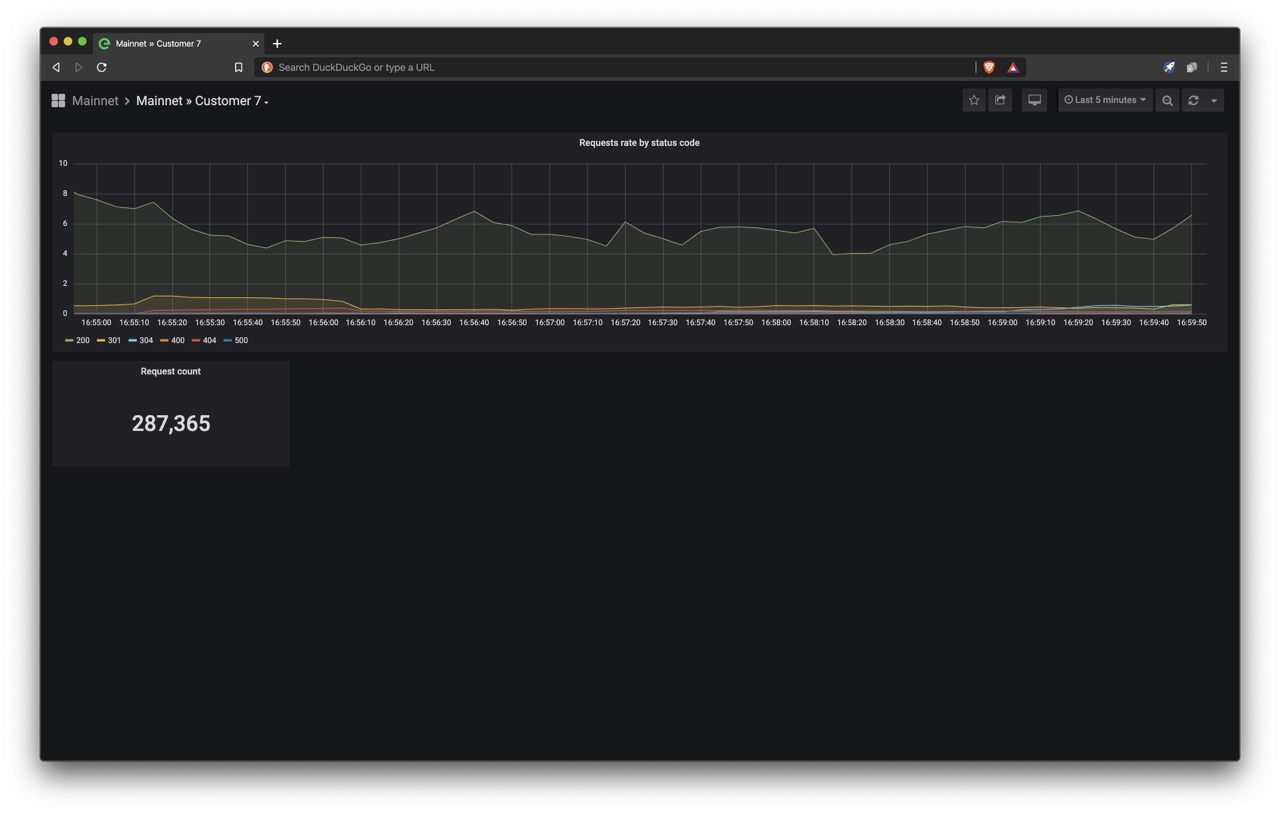Cycle view mode with the monitor icon
This screenshot has width=1280, height=814.
click(1035, 100)
